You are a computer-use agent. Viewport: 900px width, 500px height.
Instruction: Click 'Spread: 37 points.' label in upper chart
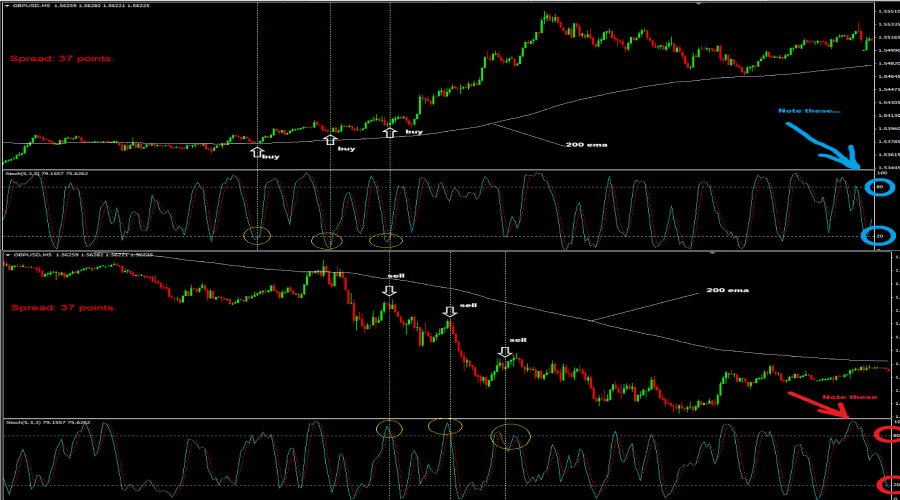[x=62, y=59]
